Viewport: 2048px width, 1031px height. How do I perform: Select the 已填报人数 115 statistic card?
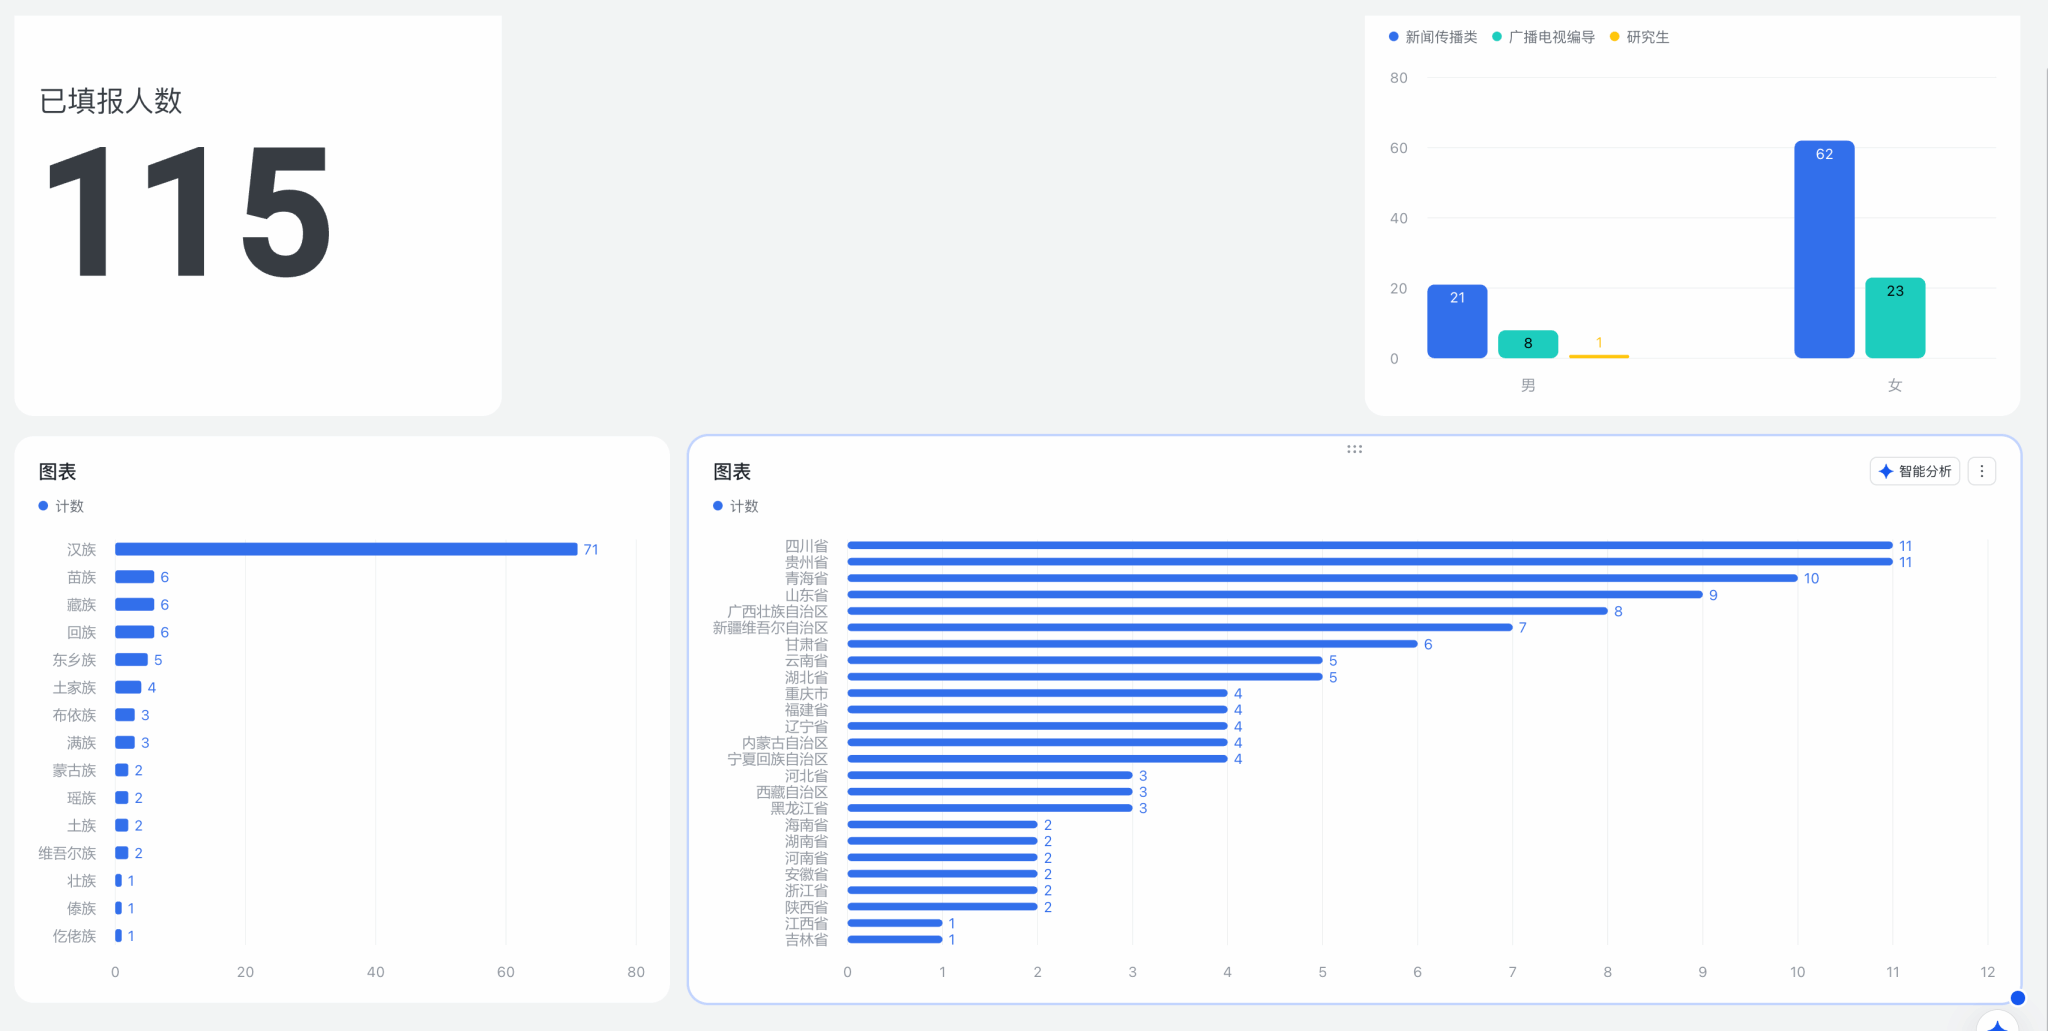(x=258, y=215)
